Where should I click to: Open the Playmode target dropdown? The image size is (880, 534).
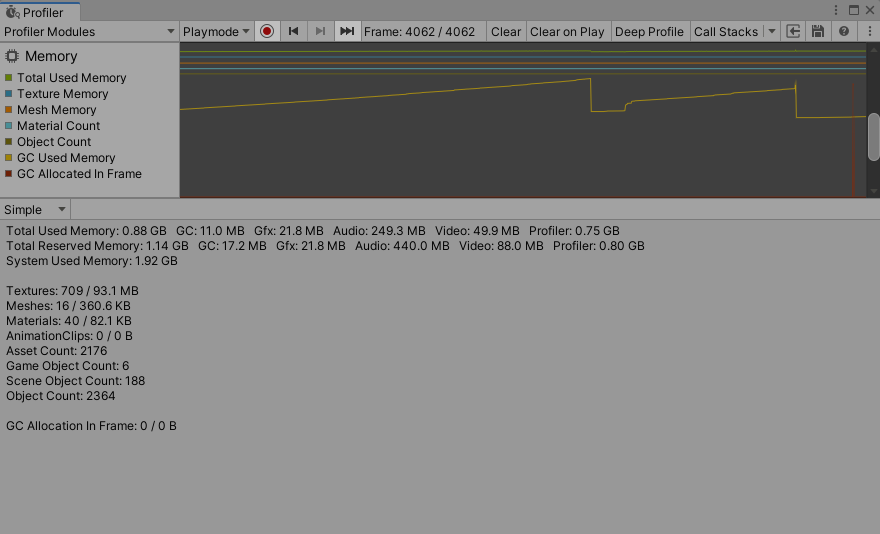pyautogui.click(x=216, y=31)
